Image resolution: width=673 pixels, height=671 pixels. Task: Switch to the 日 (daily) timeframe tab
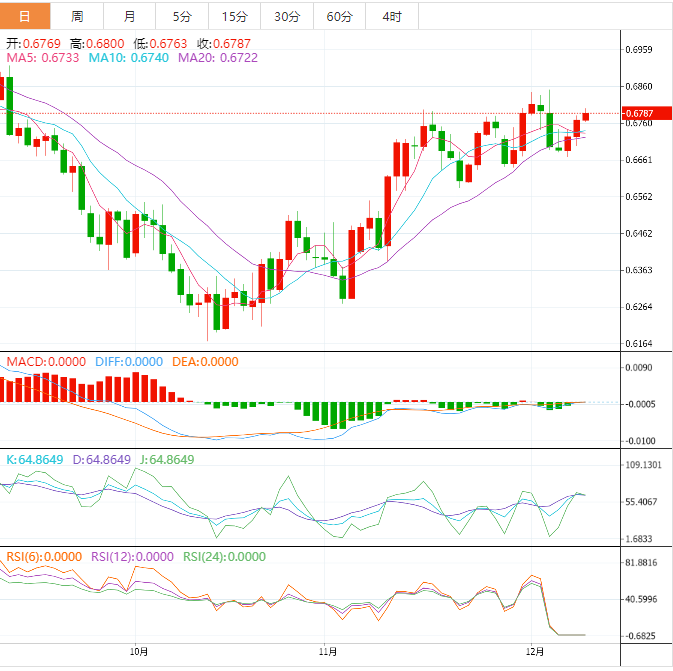(x=25, y=16)
